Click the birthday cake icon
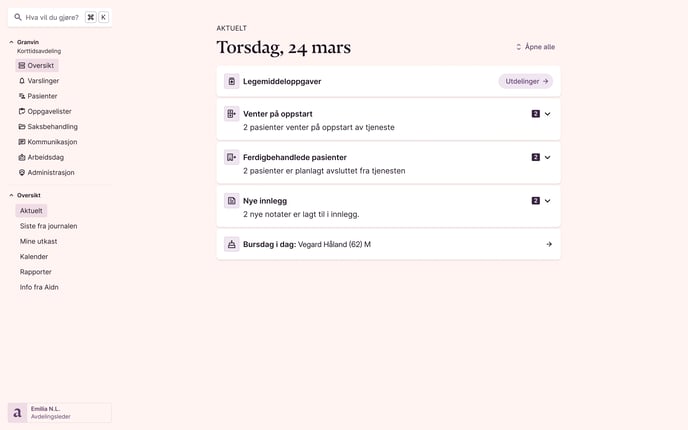The height and width of the screenshot is (430, 688). (232, 244)
